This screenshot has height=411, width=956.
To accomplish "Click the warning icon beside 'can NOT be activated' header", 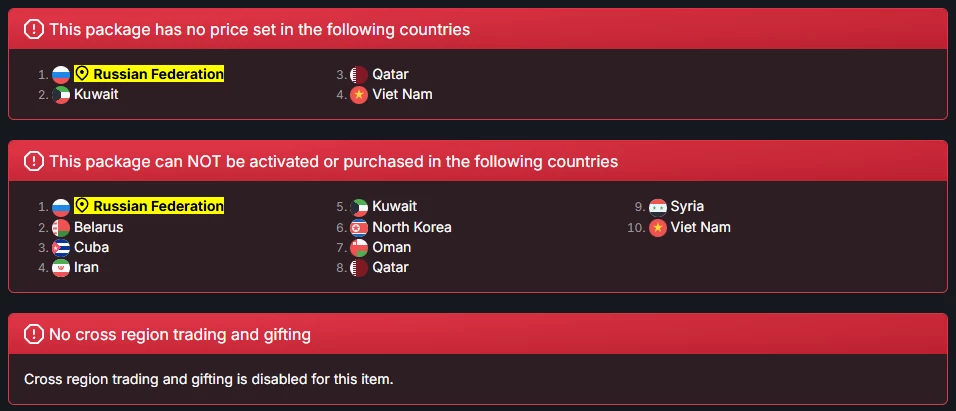I will coord(33,161).
